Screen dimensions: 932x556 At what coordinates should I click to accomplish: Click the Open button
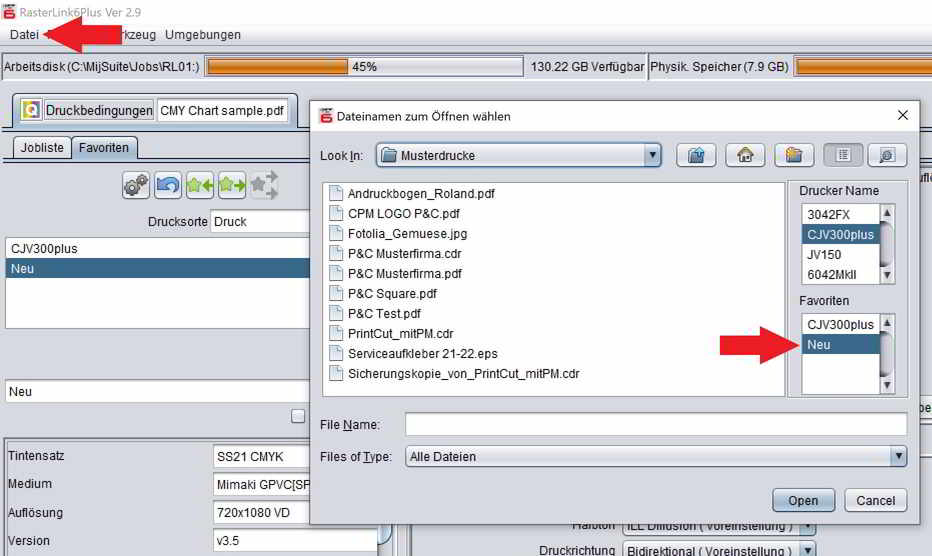[x=802, y=500]
